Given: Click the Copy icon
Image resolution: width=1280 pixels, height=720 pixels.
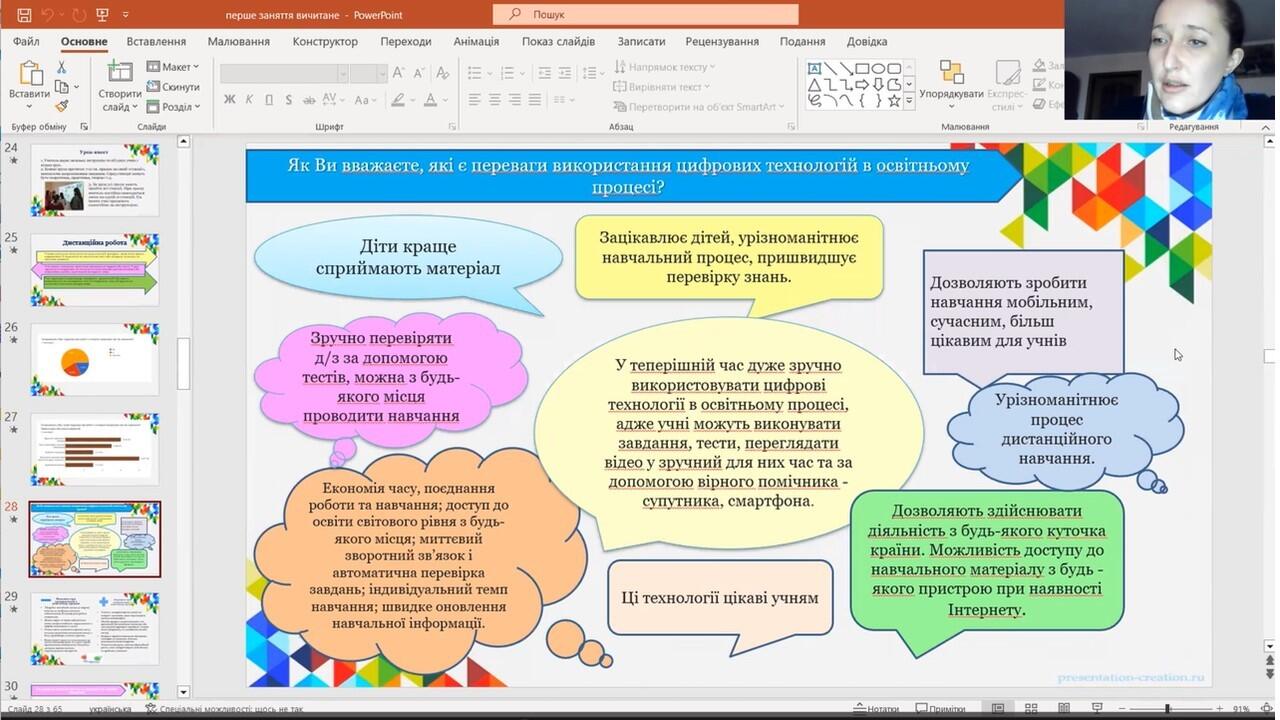Looking at the screenshot, I should click(x=61, y=87).
